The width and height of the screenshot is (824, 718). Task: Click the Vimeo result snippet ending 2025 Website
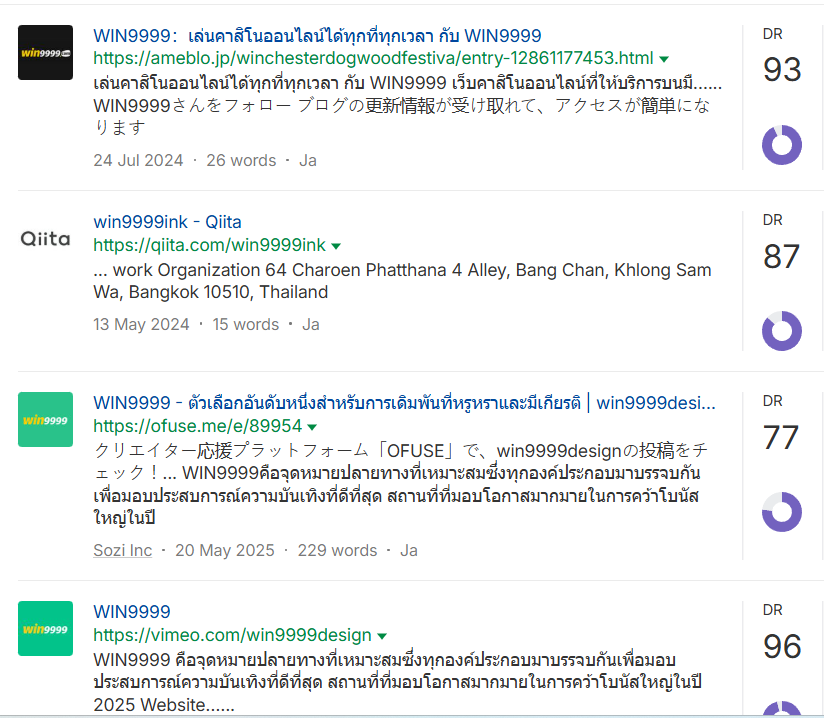point(397,682)
